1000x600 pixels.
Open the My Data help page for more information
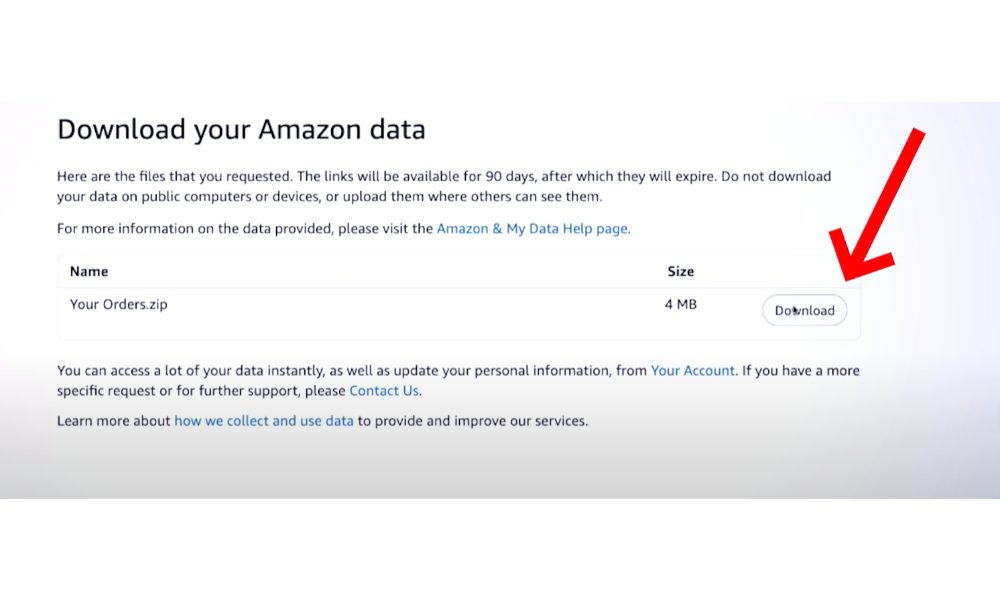click(x=532, y=228)
